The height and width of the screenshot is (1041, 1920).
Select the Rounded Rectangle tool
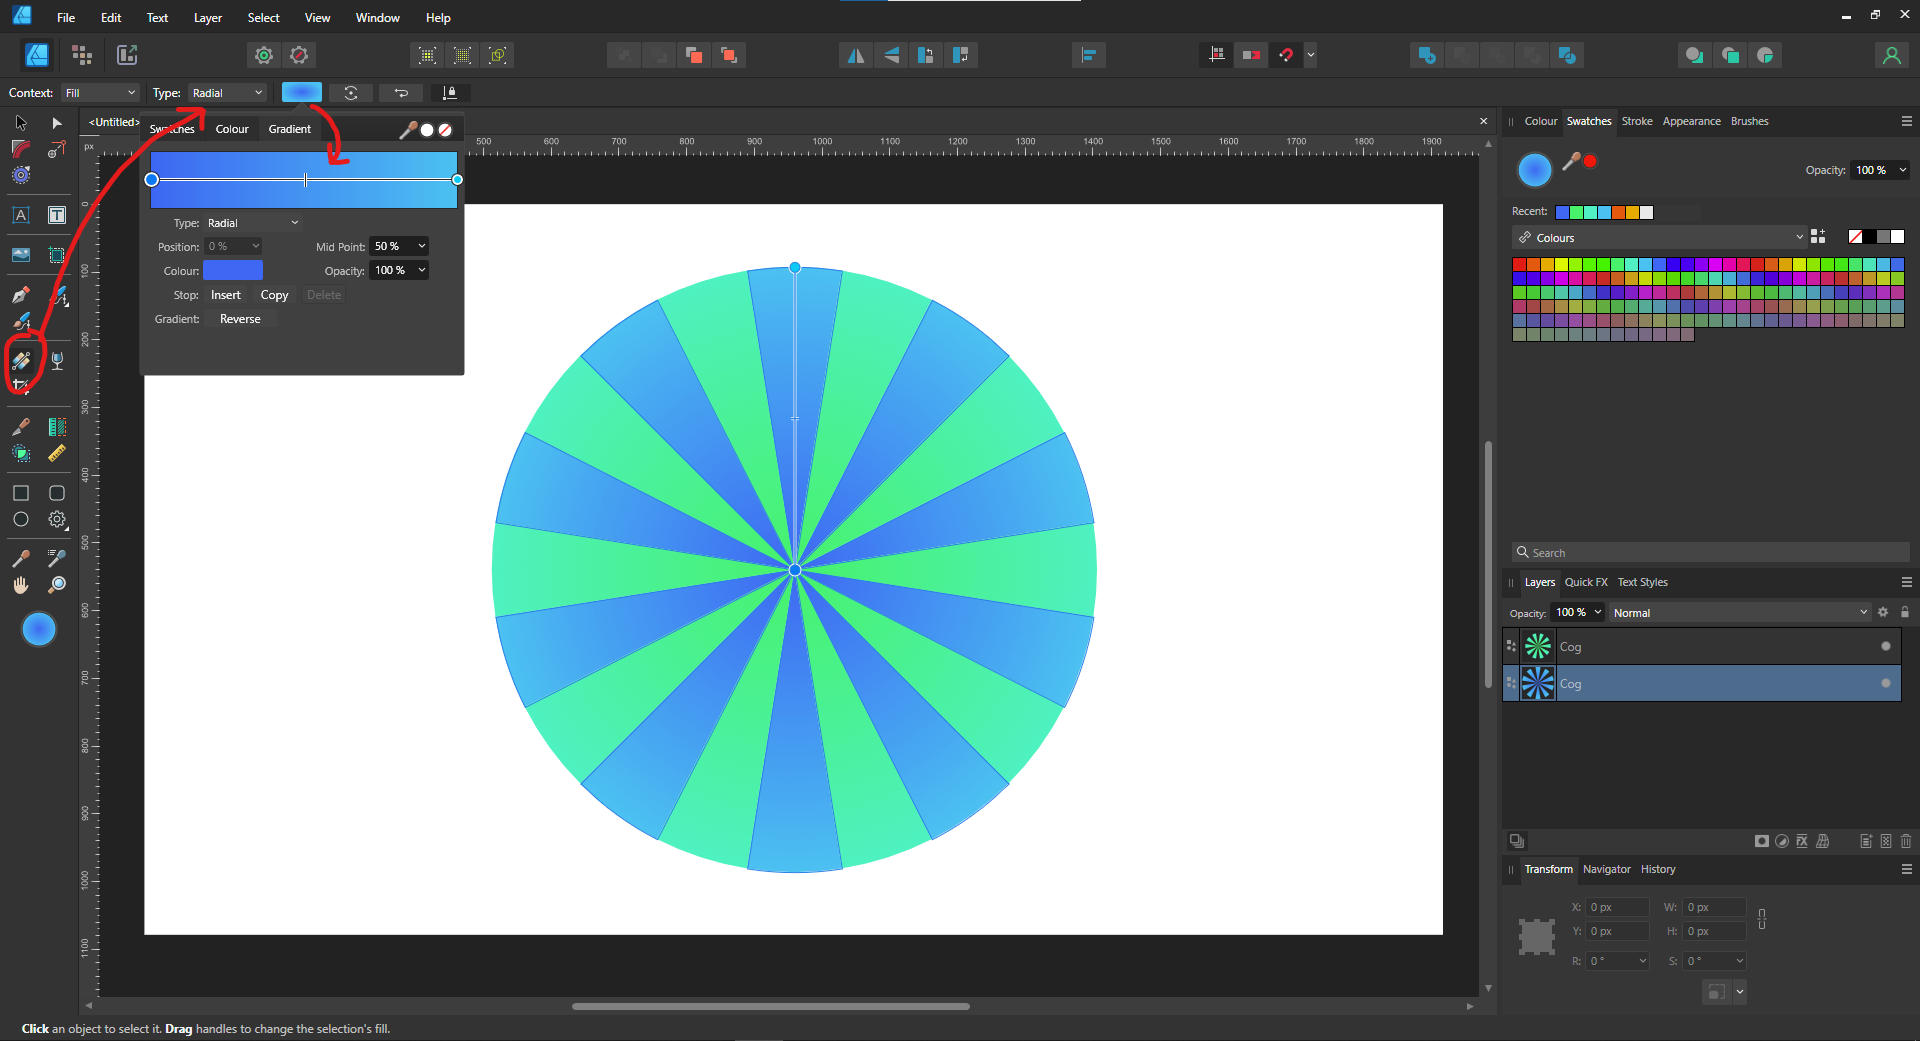(x=57, y=493)
